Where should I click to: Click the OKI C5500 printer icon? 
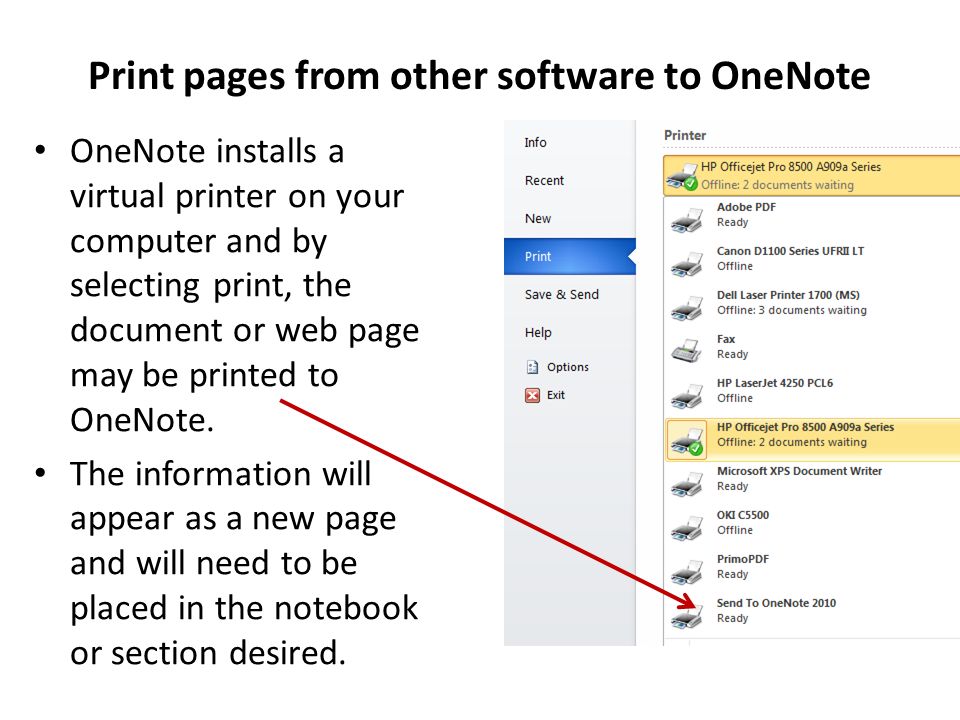point(686,528)
